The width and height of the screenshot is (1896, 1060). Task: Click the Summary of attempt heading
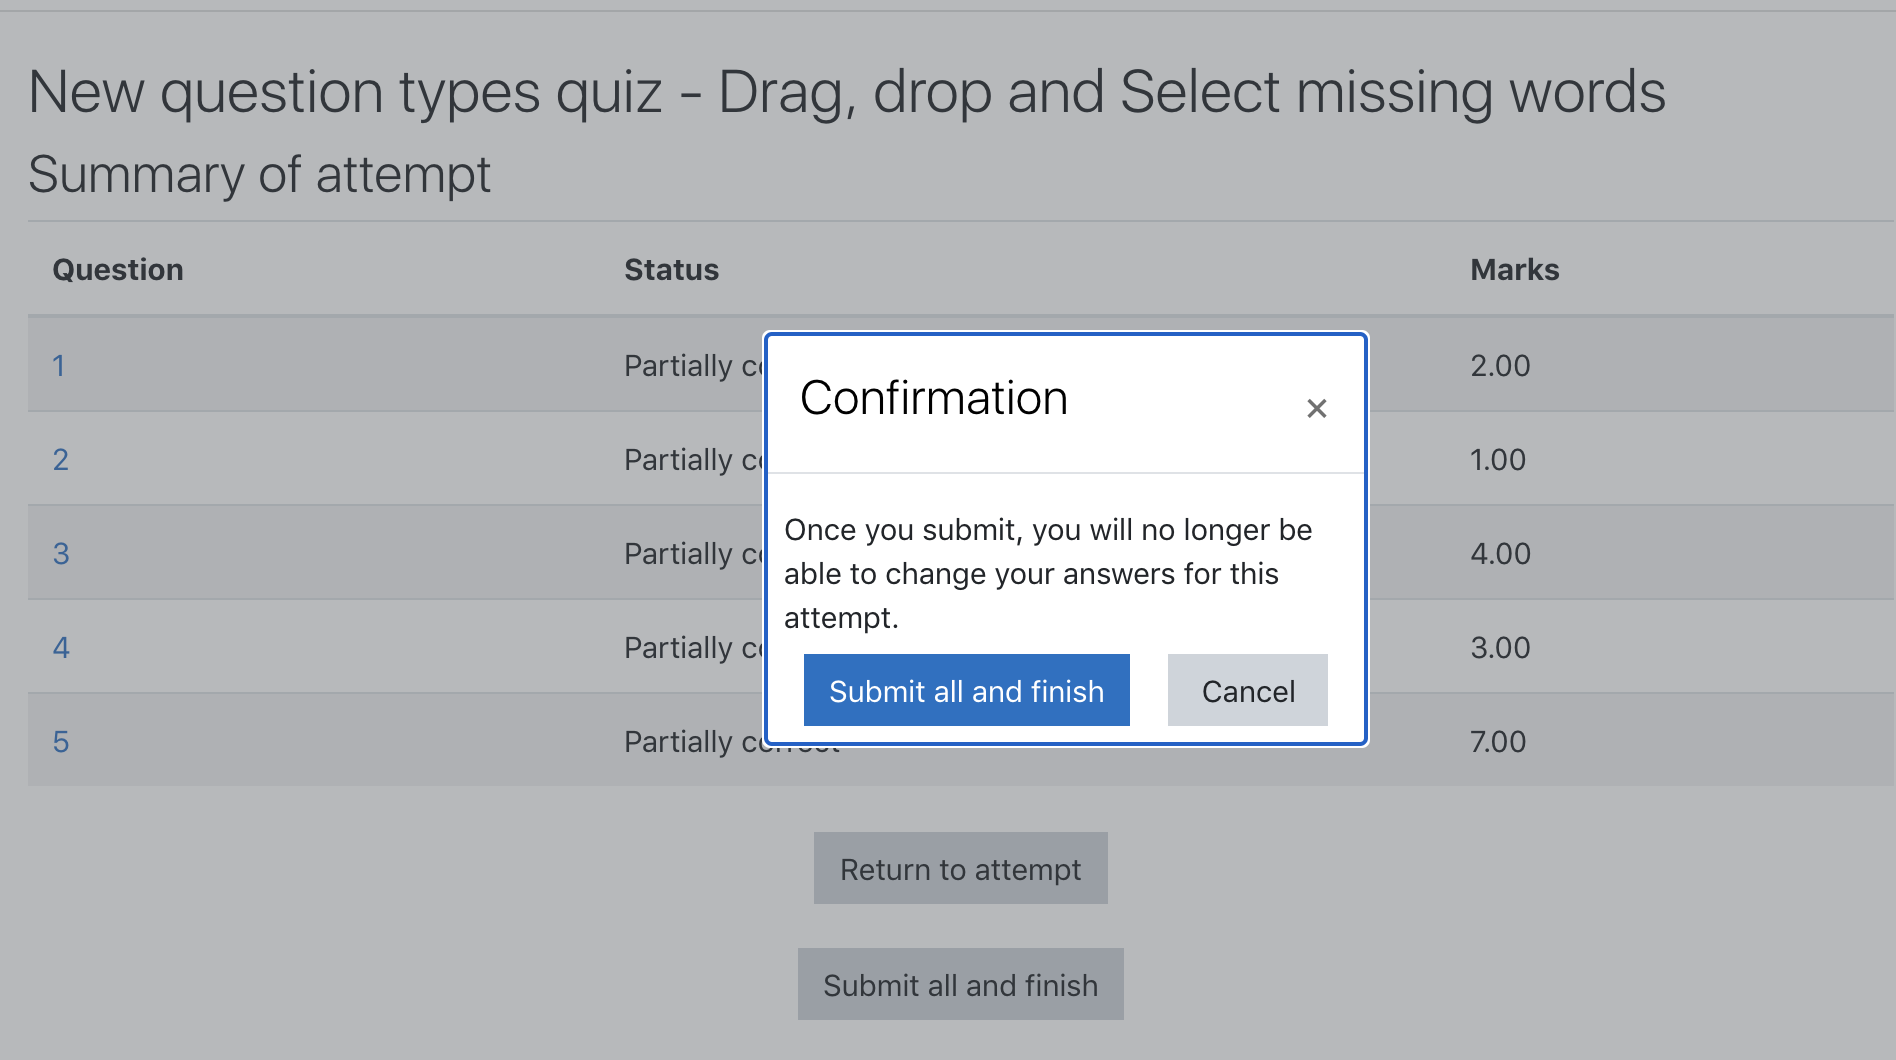pyautogui.click(x=259, y=174)
